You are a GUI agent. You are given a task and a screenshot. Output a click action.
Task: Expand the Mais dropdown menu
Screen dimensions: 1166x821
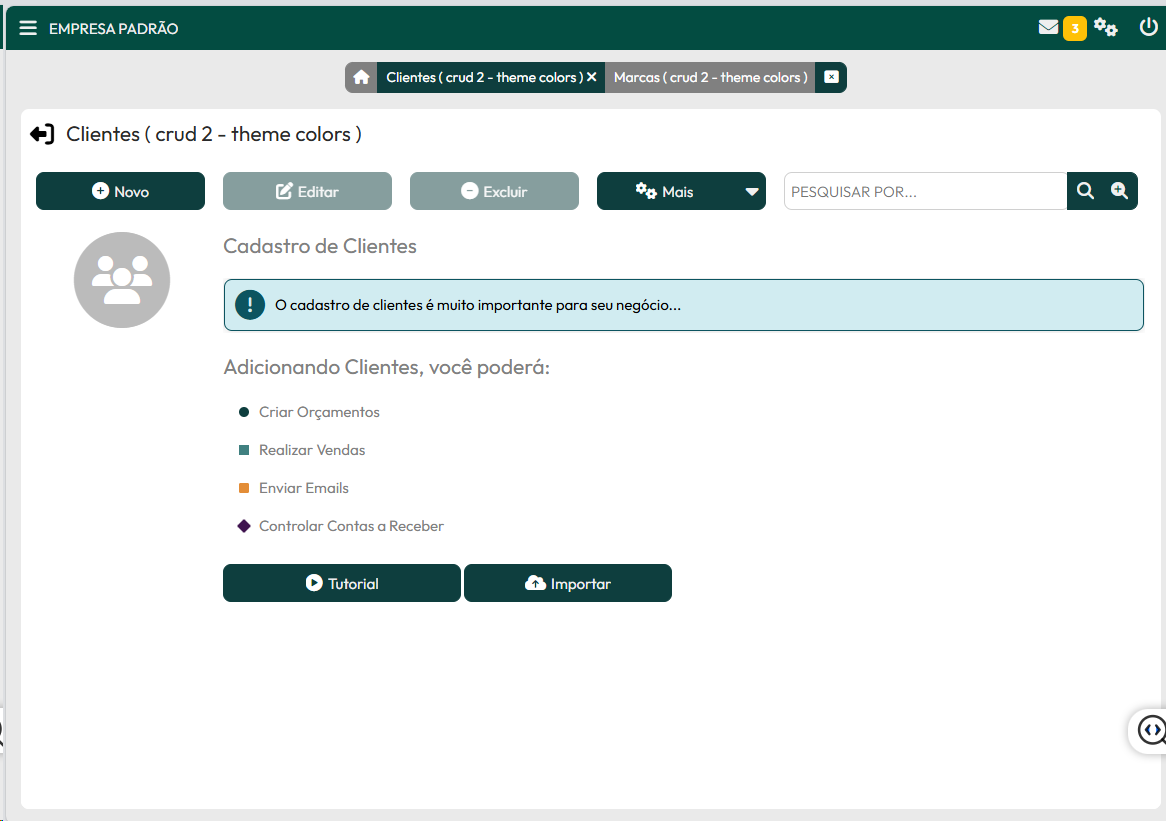click(x=665, y=192)
